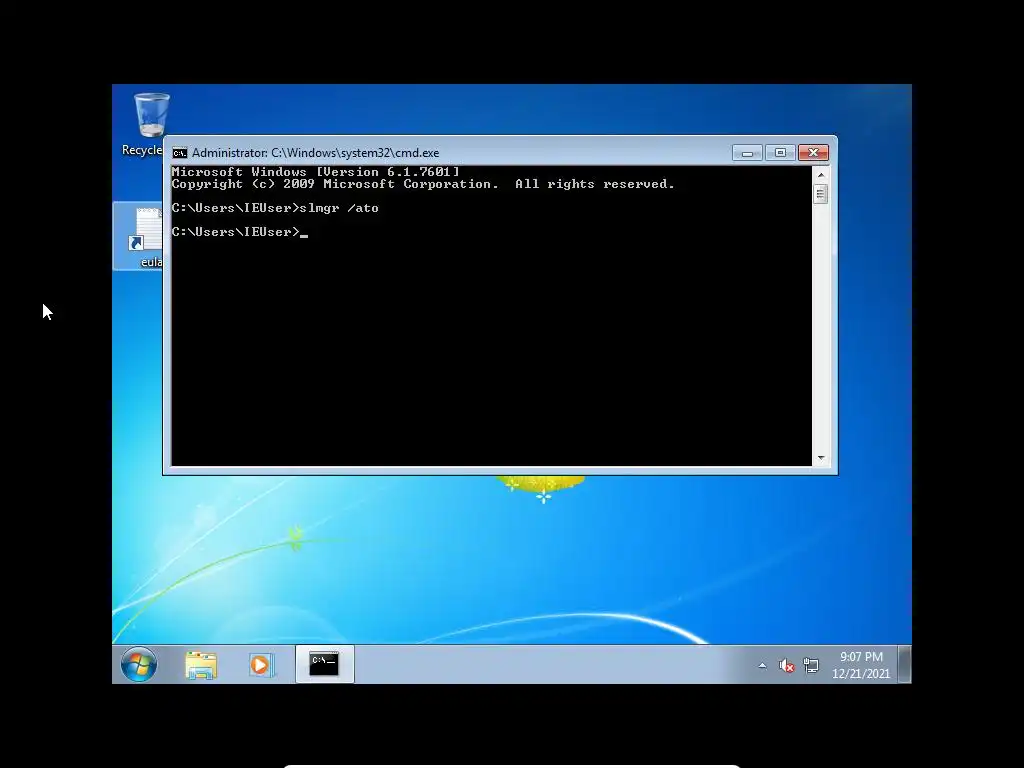The image size is (1024, 768).
Task: Select the eula shortcut on desktop
Action: pyautogui.click(x=138, y=236)
